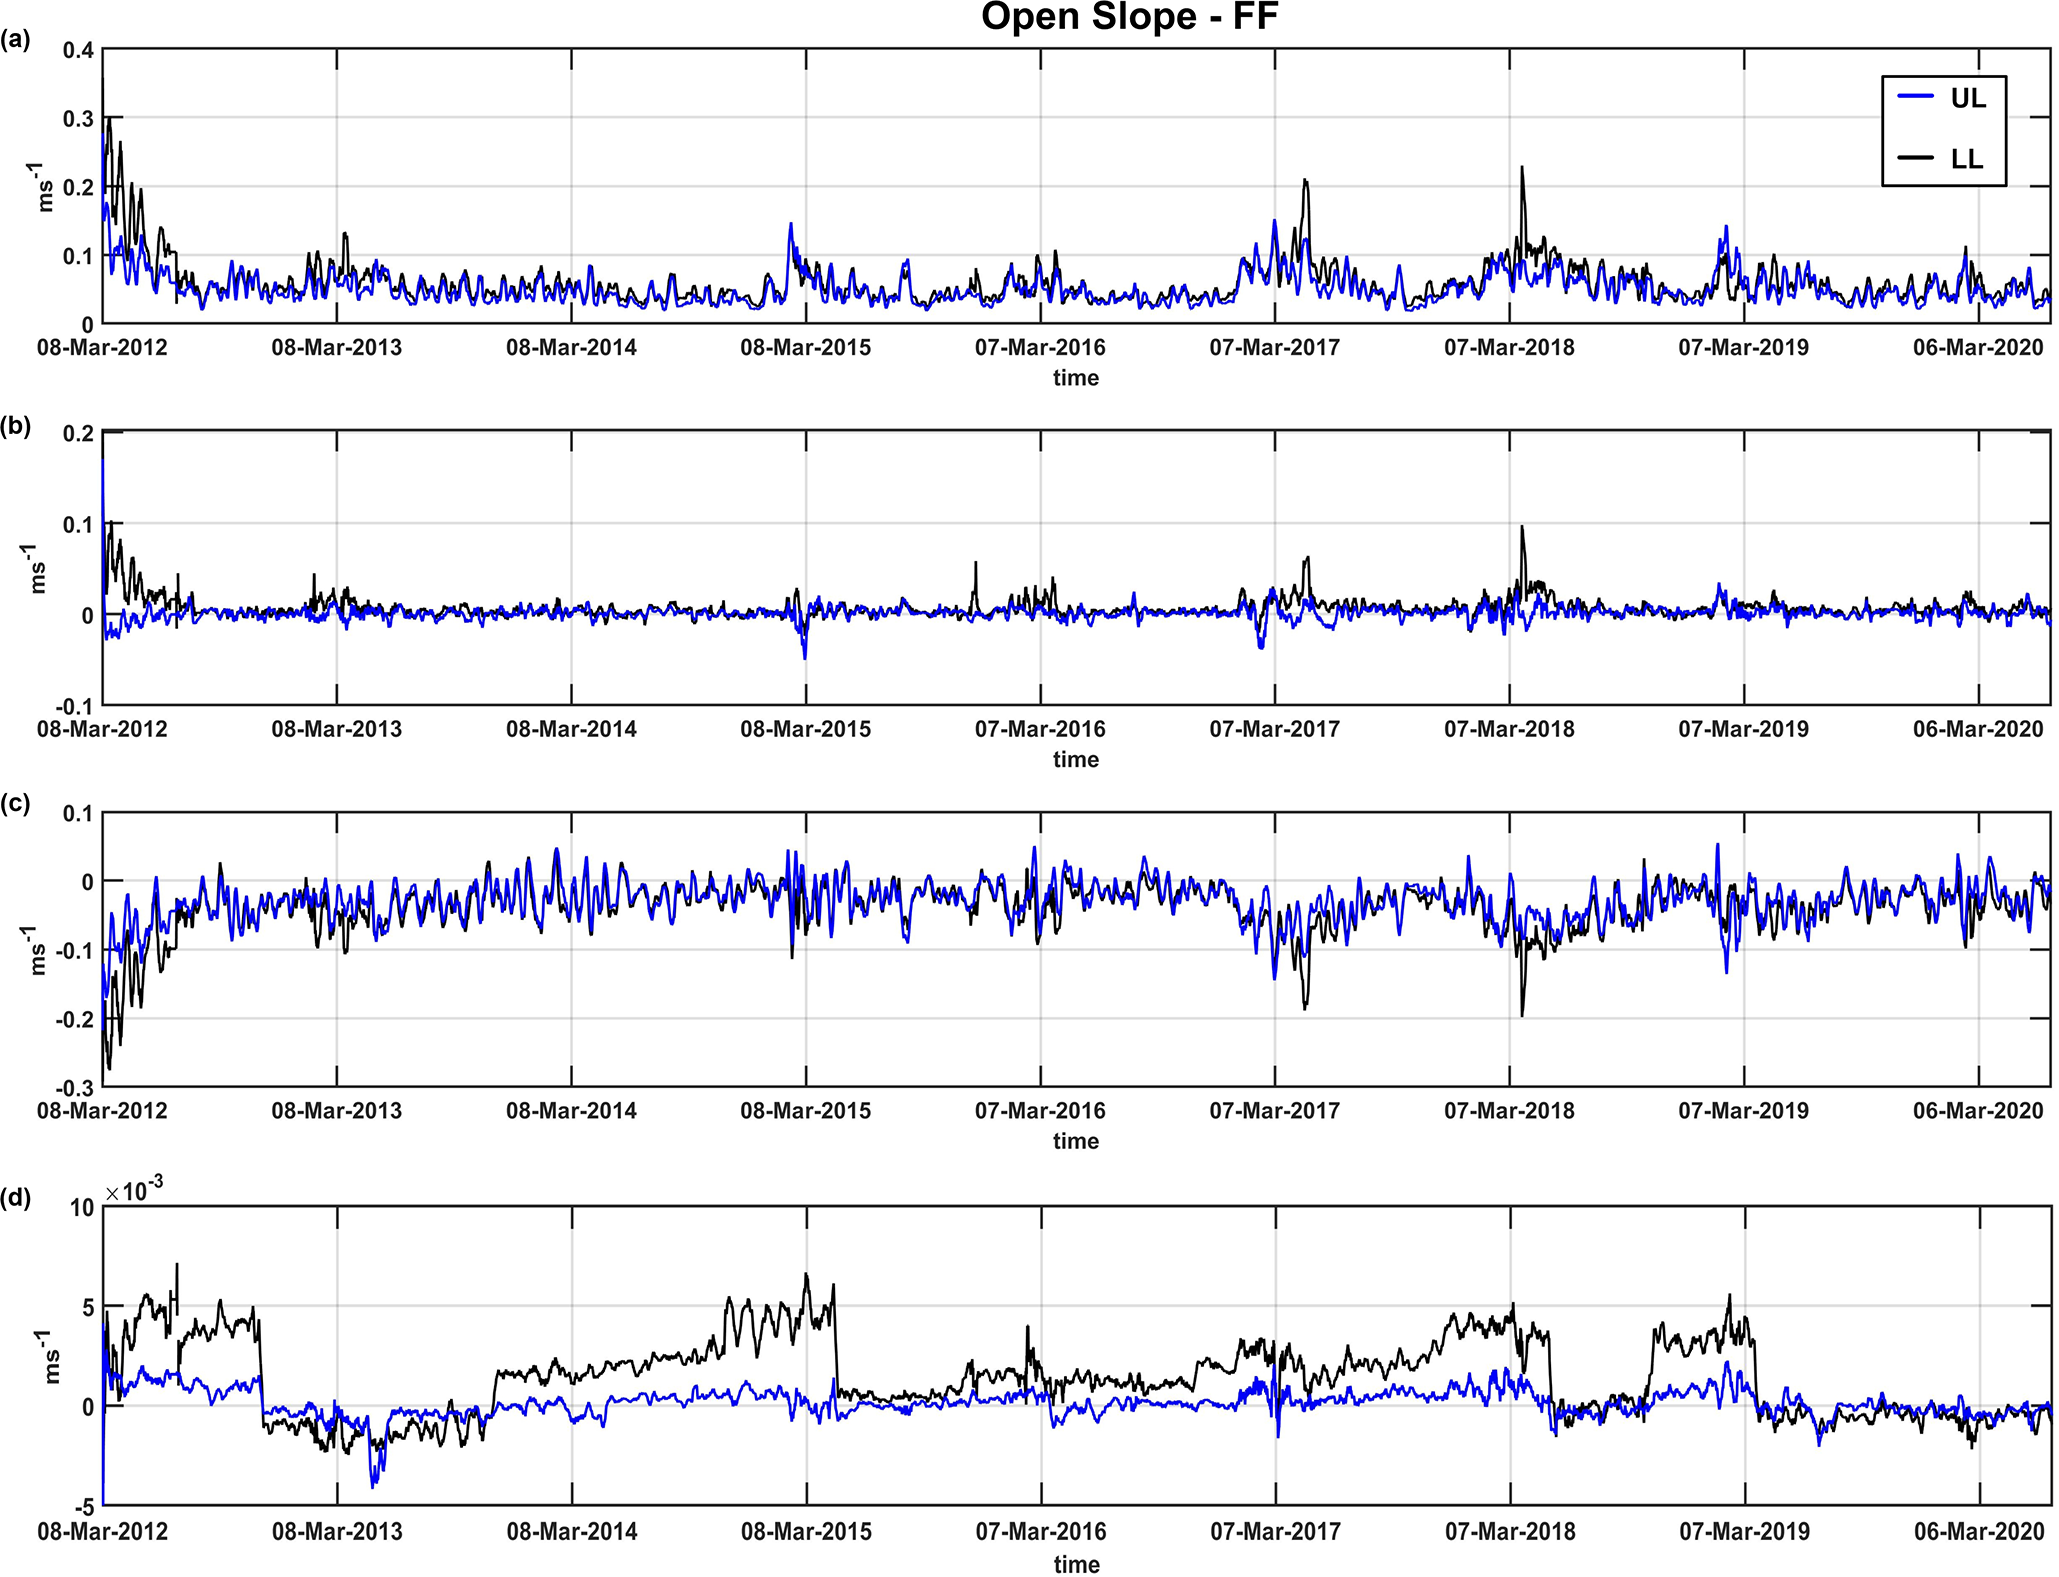Click the panel (a) label
2059x1577 pixels.
(16, 40)
